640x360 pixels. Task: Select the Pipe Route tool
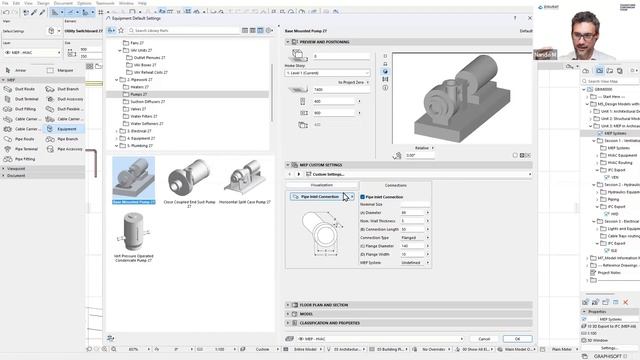pos(20,139)
